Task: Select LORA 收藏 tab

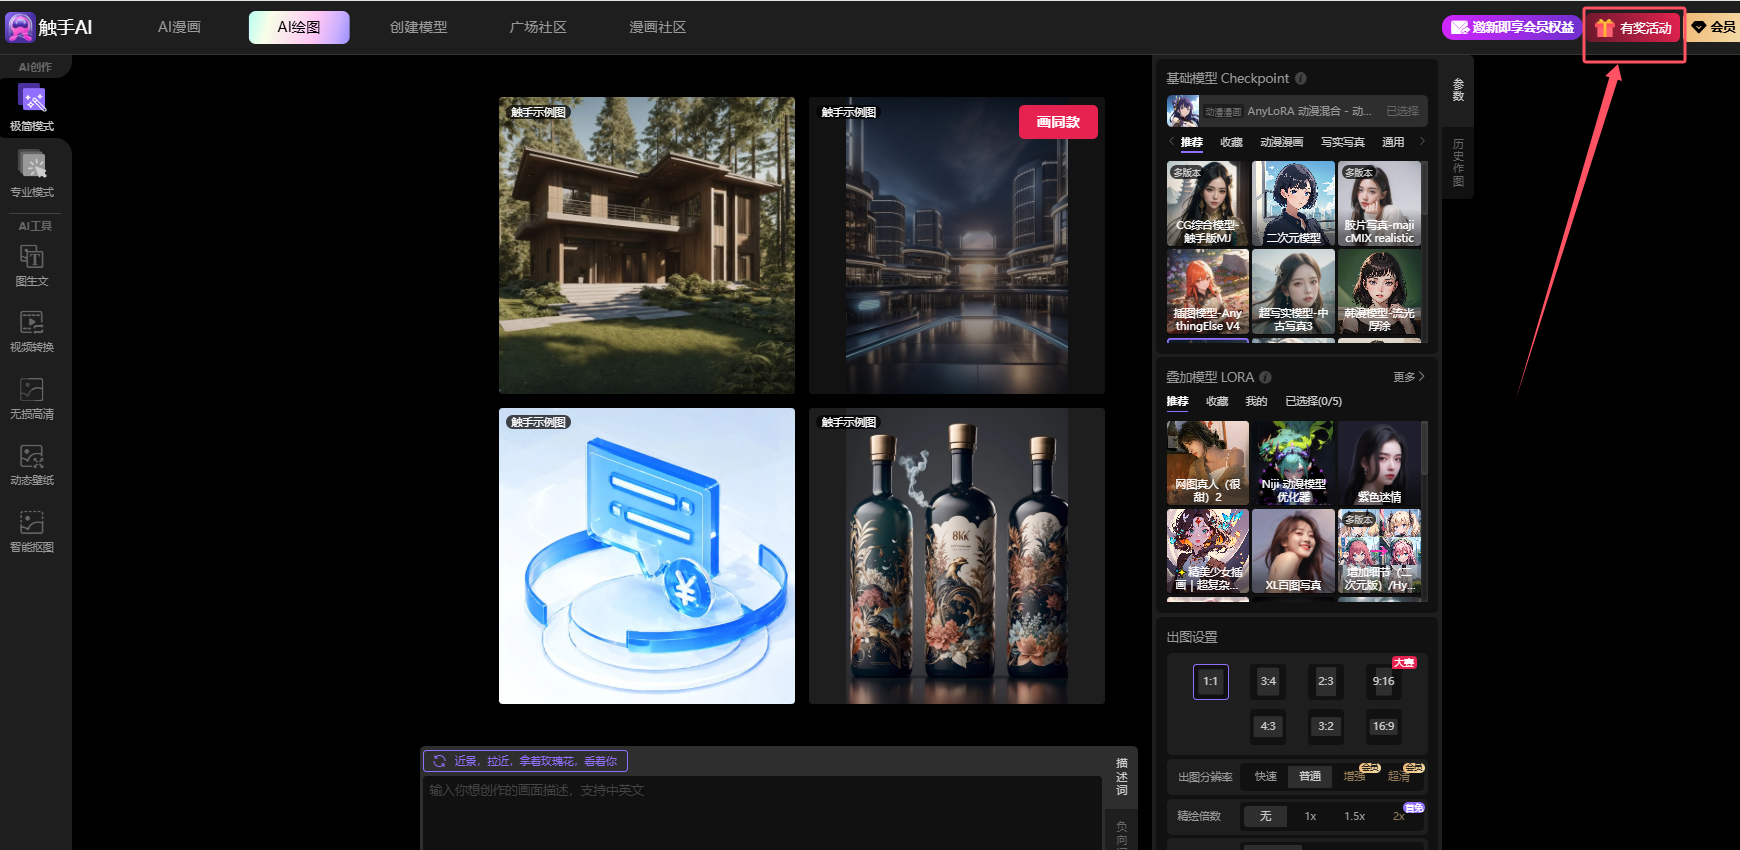Action: [x=1216, y=401]
